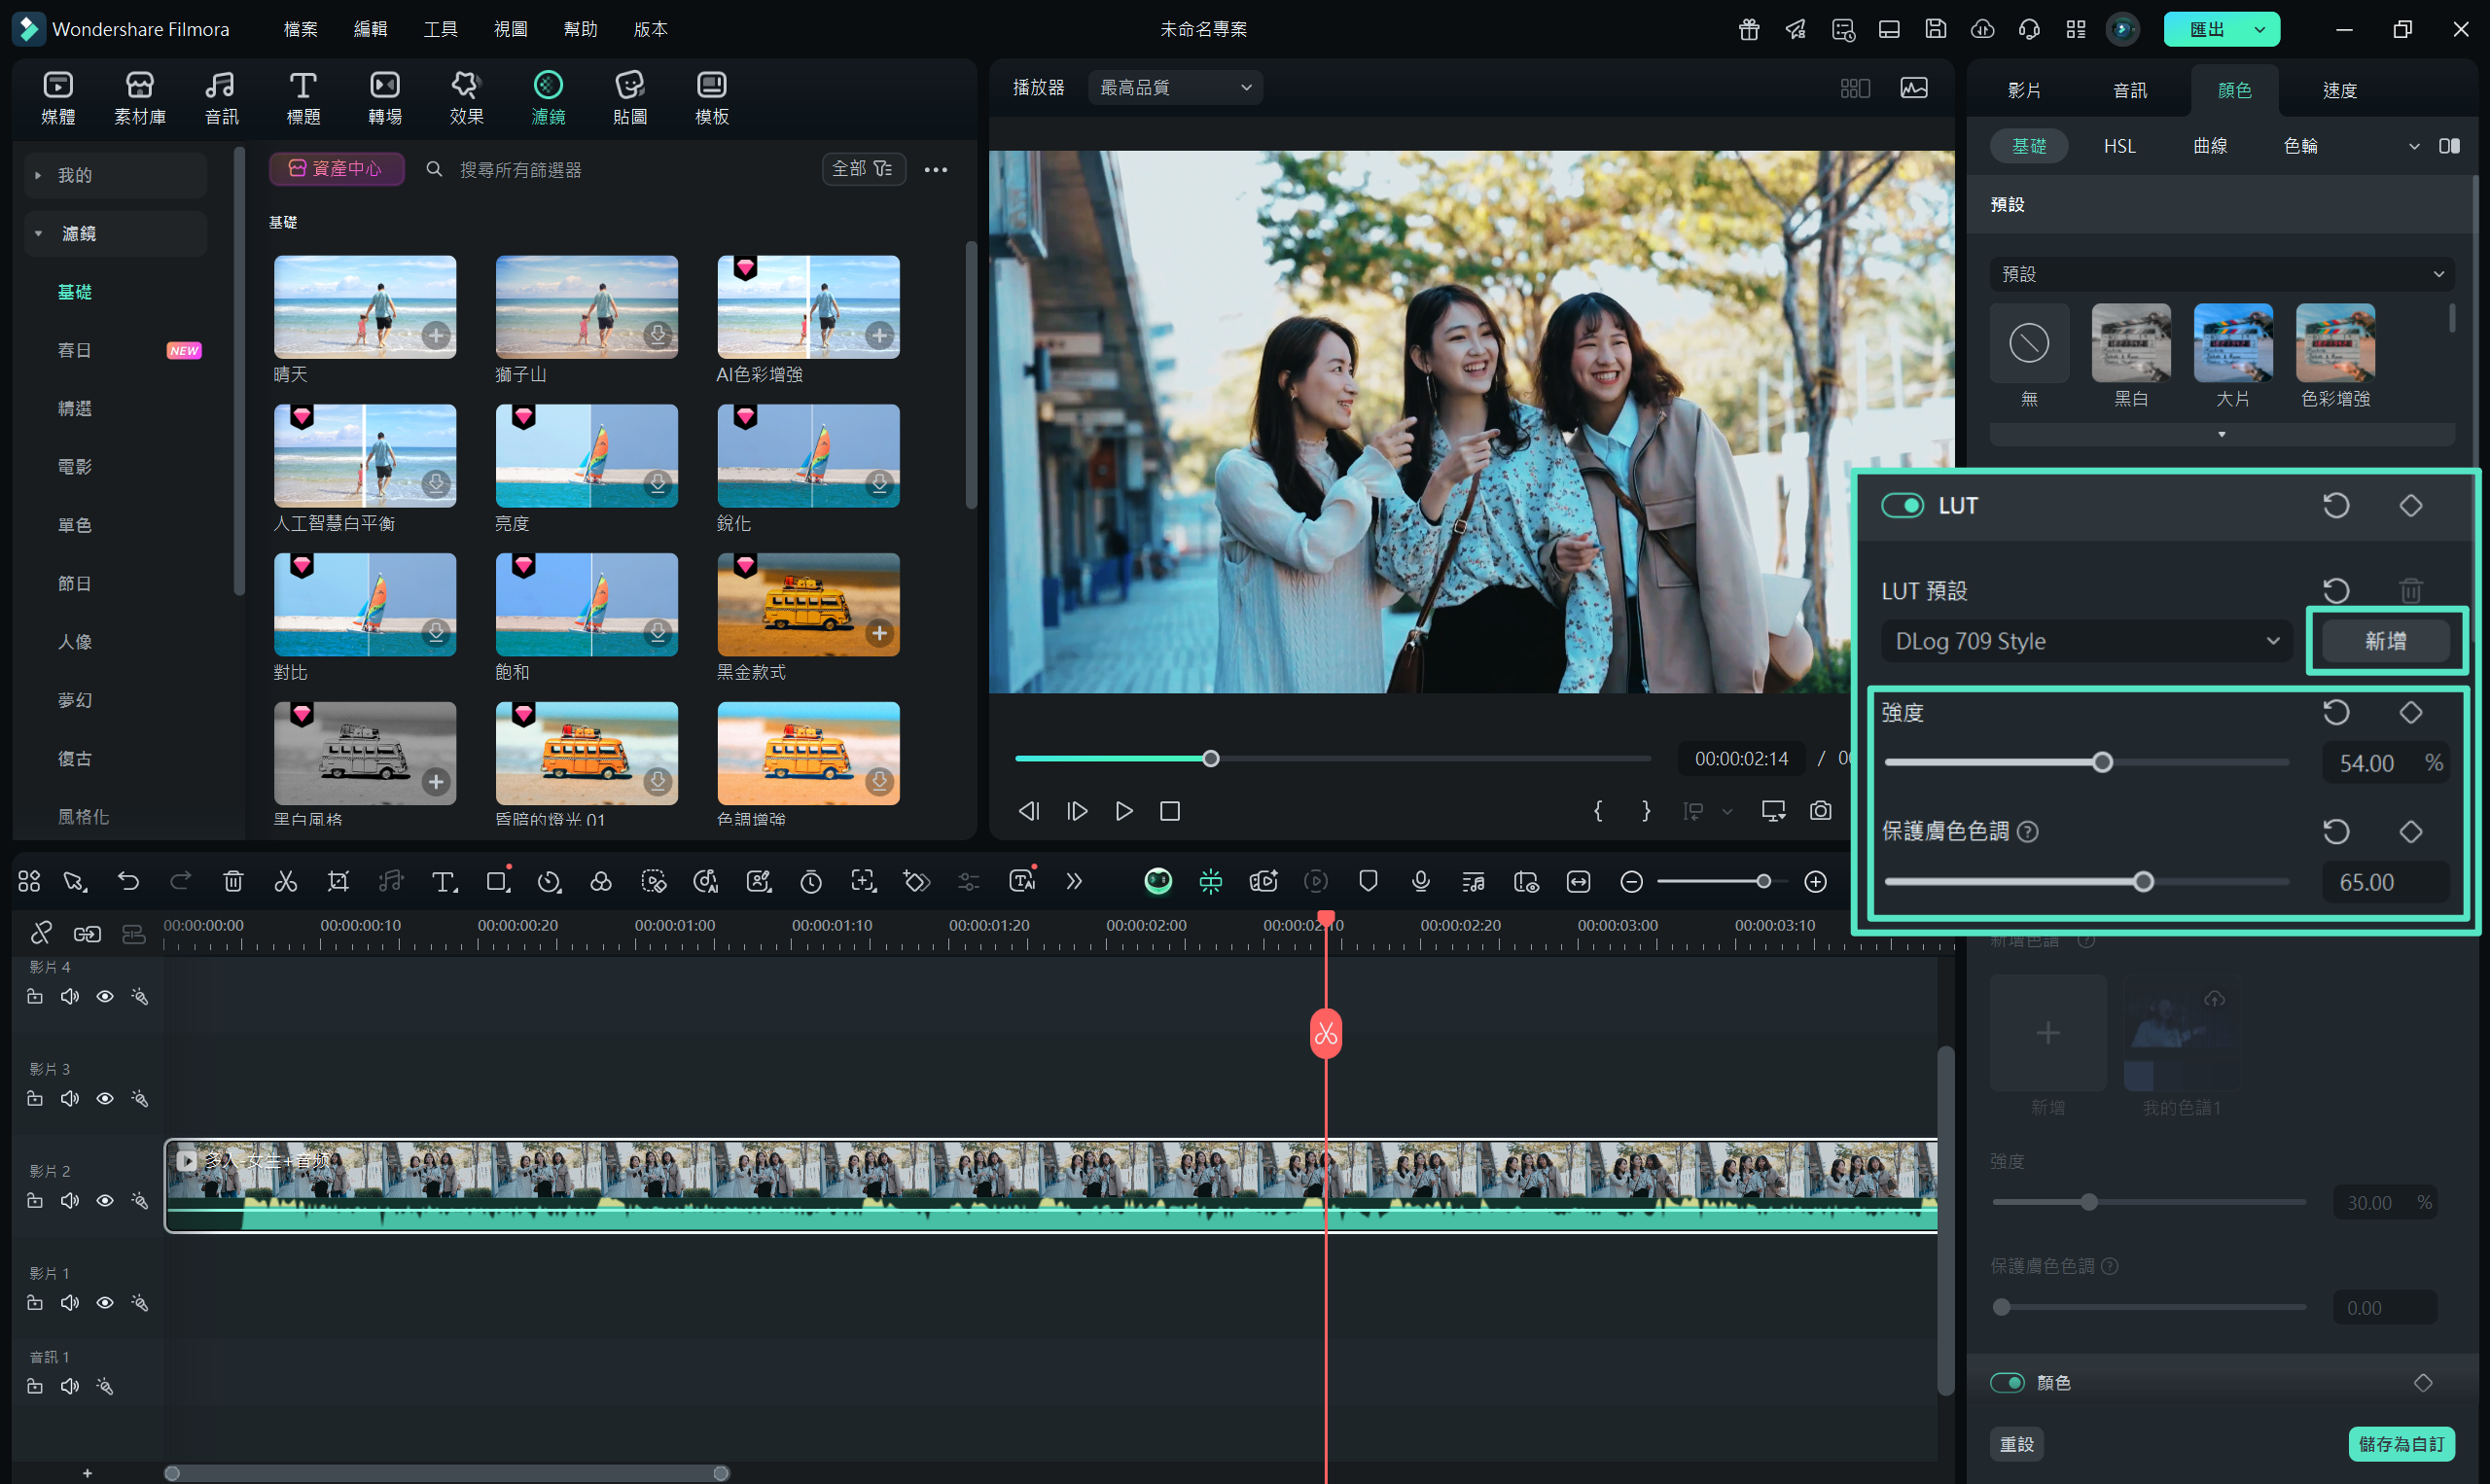Click the microphone voiceover record icon
This screenshot has width=2490, height=1484.
pos(1420,881)
